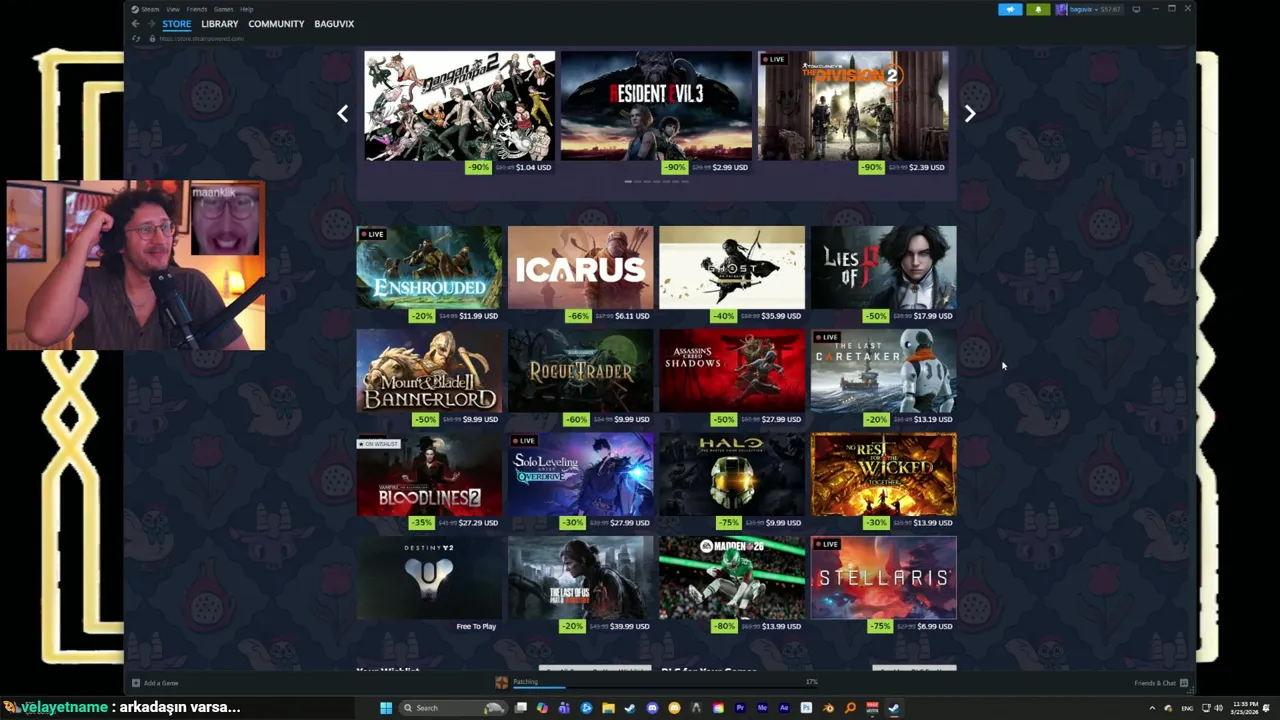
Task: Open the BAGUVIX profile tab
Action: click(x=334, y=24)
